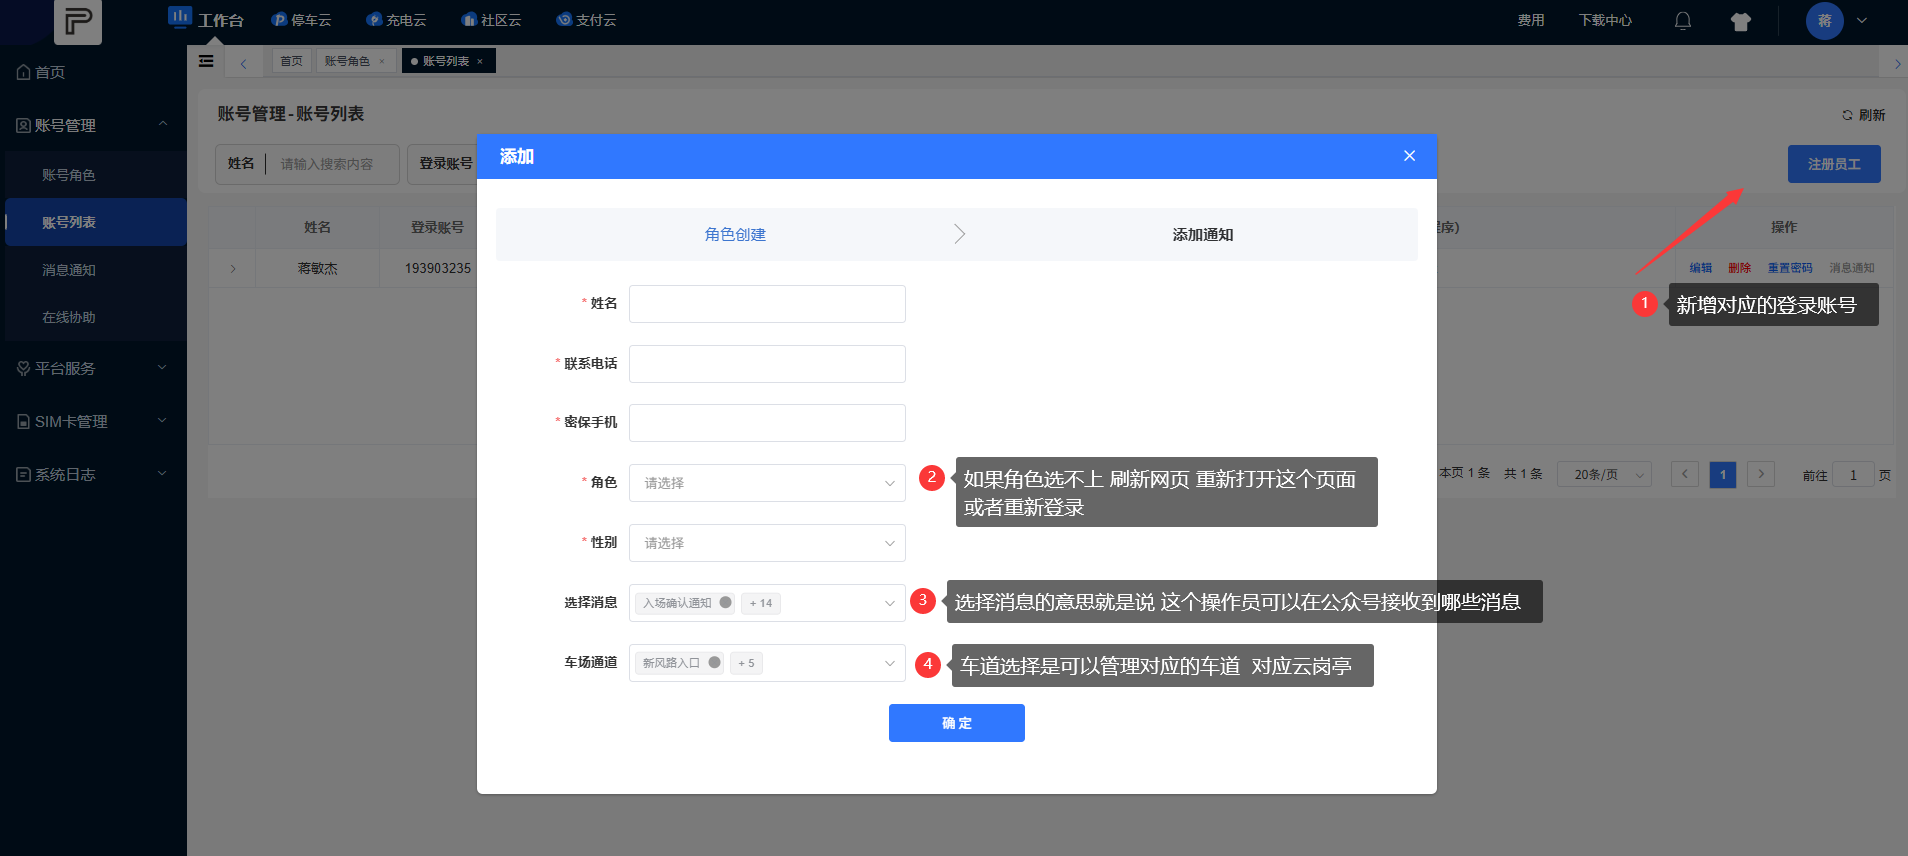Screen dimensions: 1908x856
Task: Open the 选择消息 dropdown
Action: (x=767, y=603)
